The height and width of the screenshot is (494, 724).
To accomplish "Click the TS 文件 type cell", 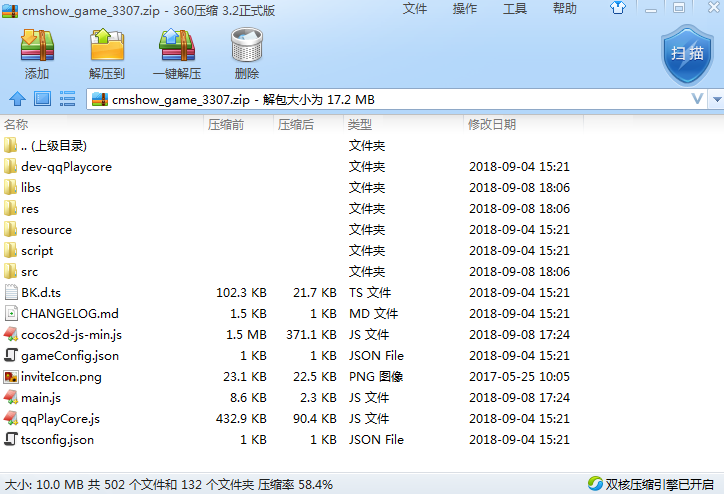I will click(370, 293).
